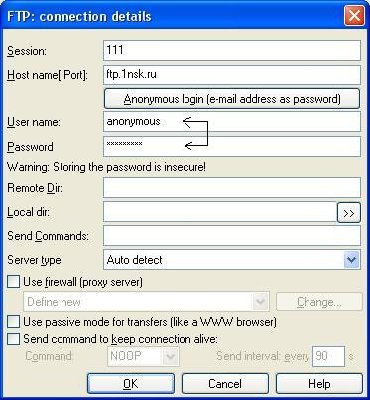Toggle passive mode for transfers checkbox
Screen dimensions: 370x400
pyautogui.click(x=14, y=322)
